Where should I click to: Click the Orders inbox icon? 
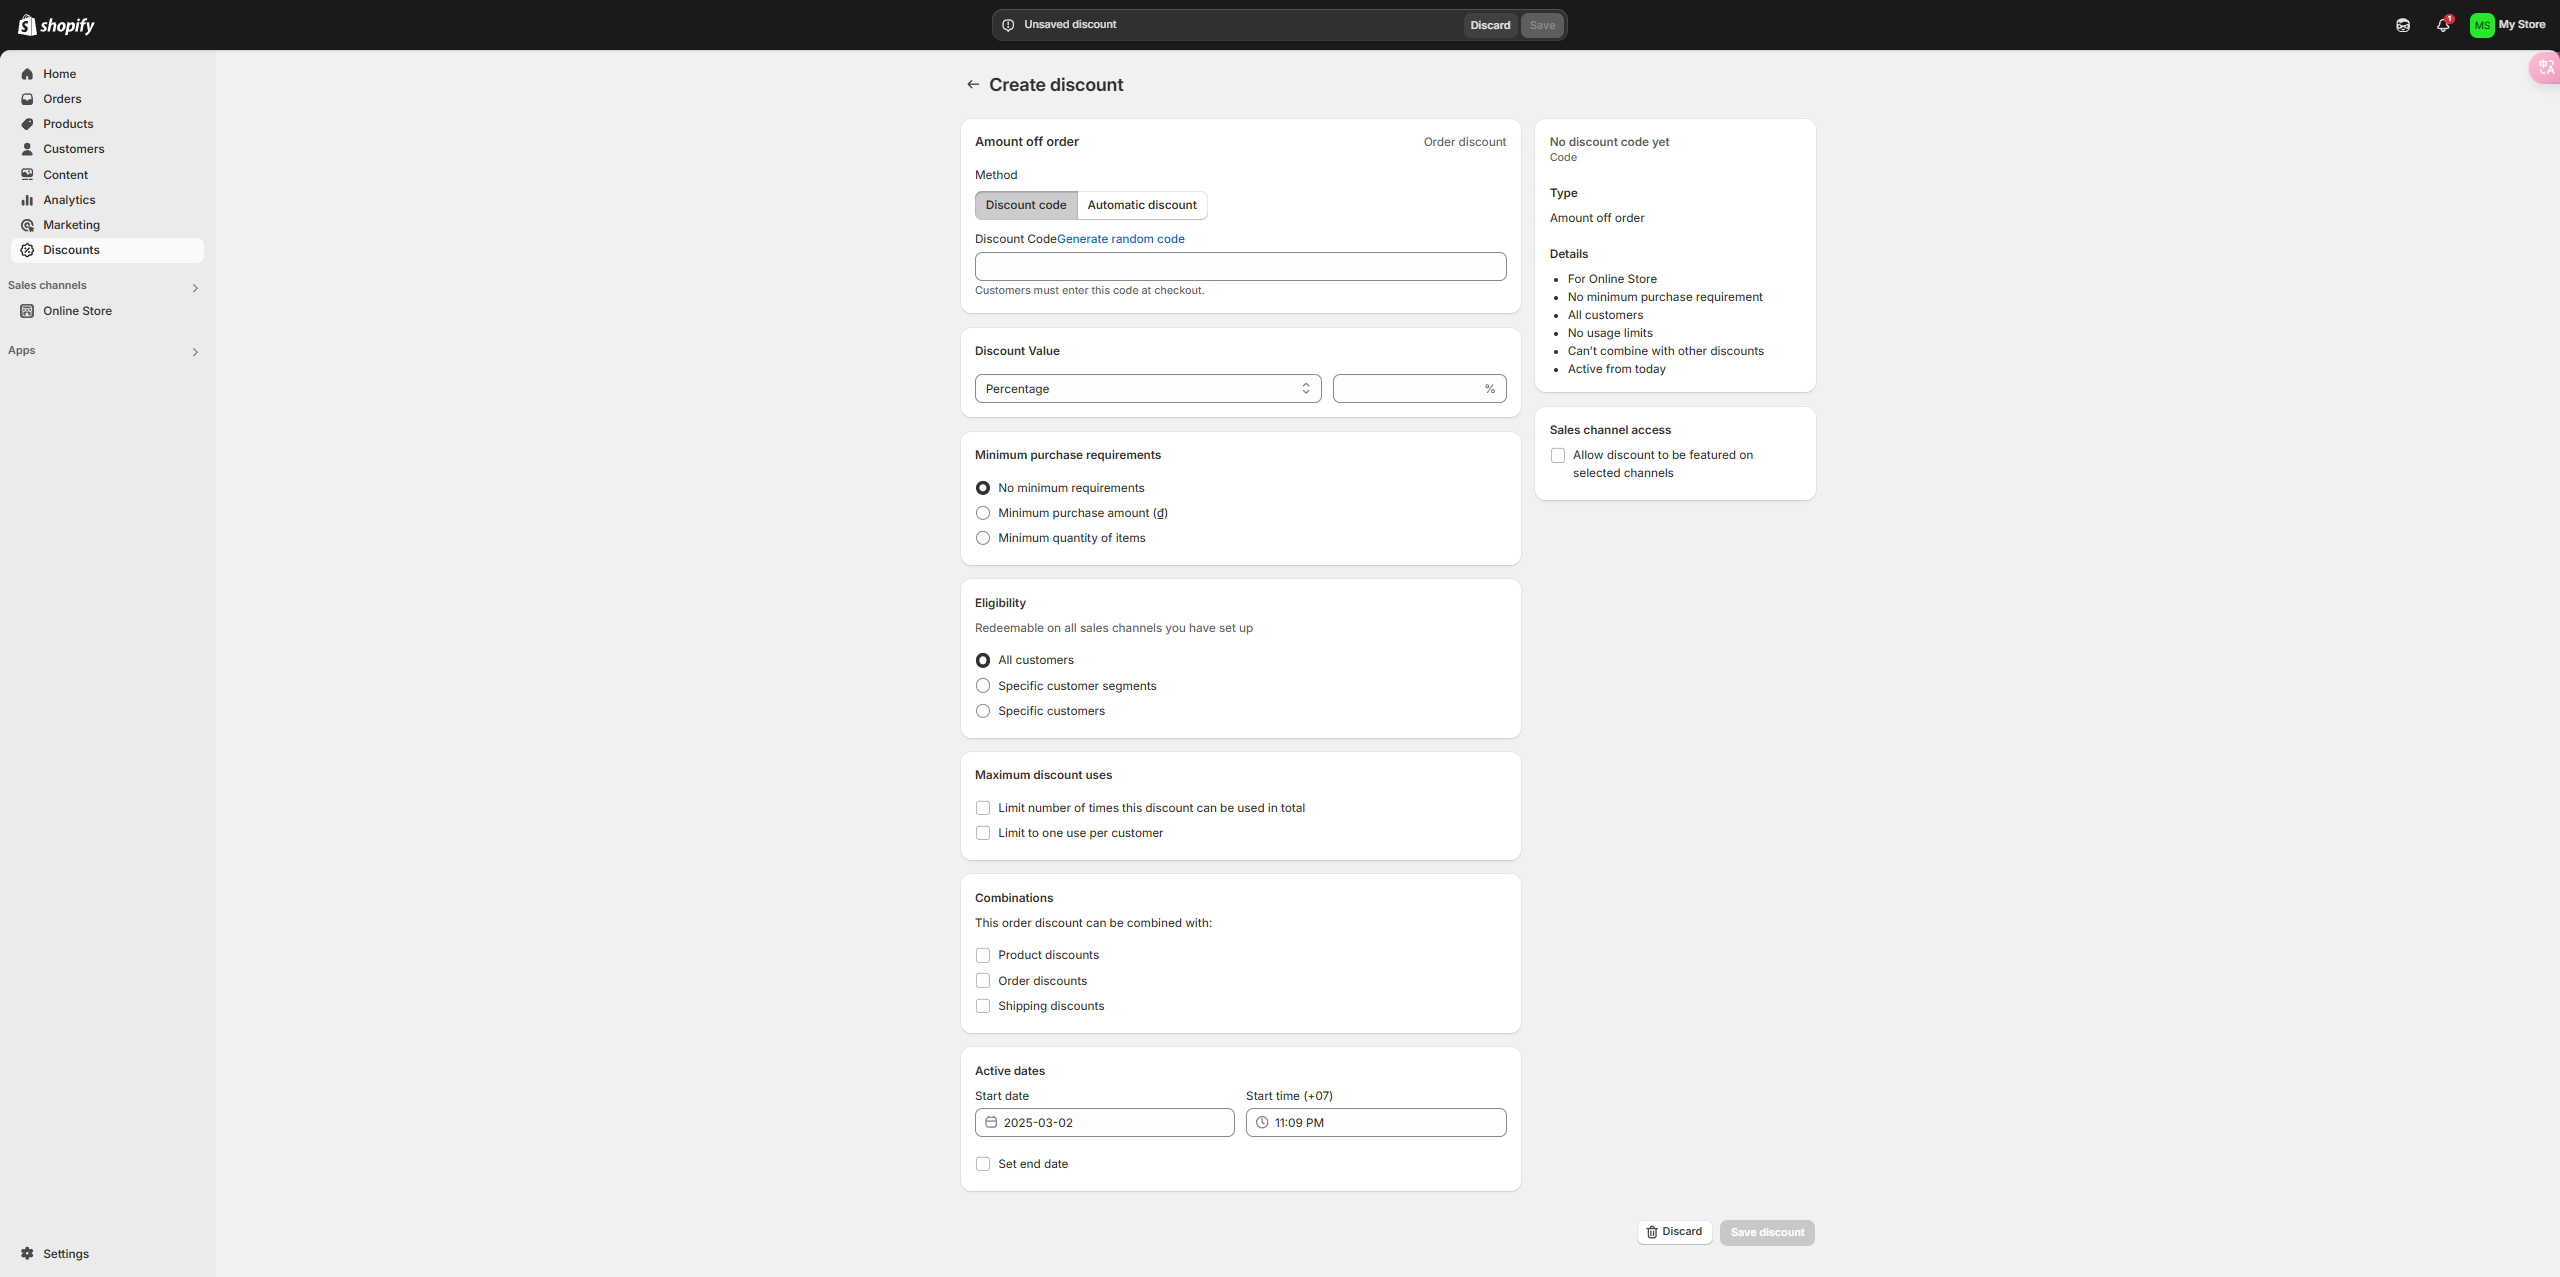(27, 99)
